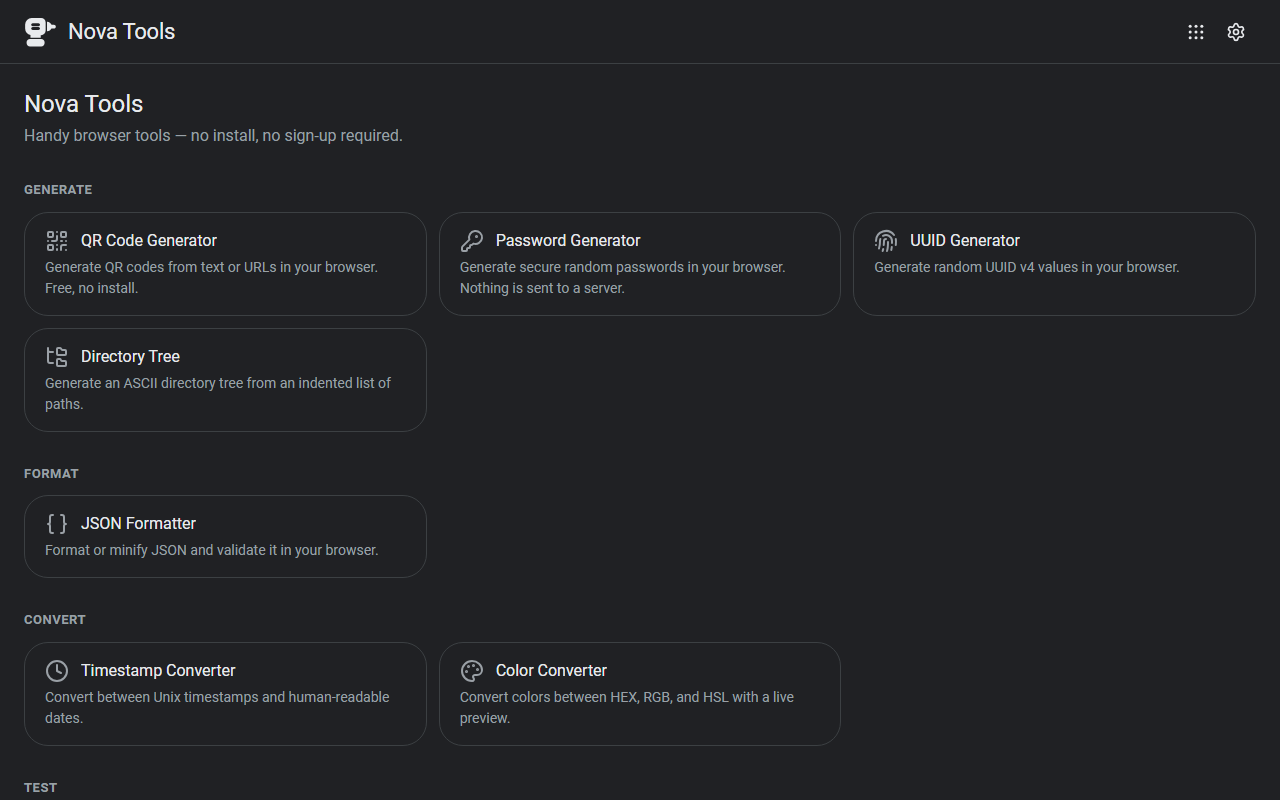Launch the UUID Generator tool

coord(1054,264)
